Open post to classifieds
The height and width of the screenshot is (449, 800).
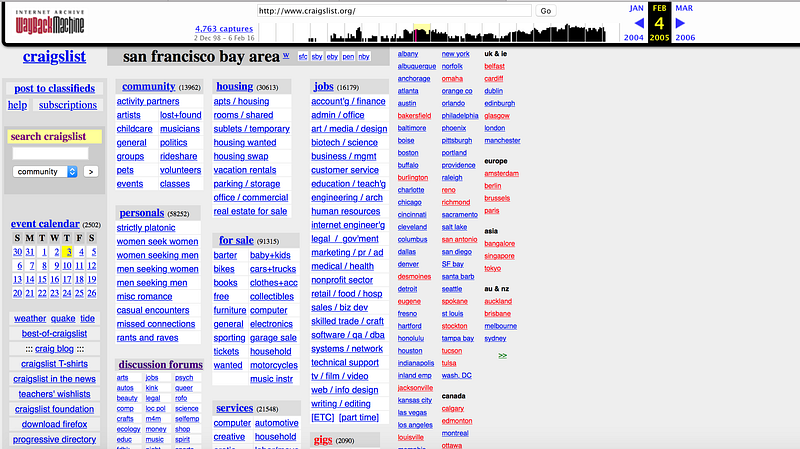(x=55, y=88)
